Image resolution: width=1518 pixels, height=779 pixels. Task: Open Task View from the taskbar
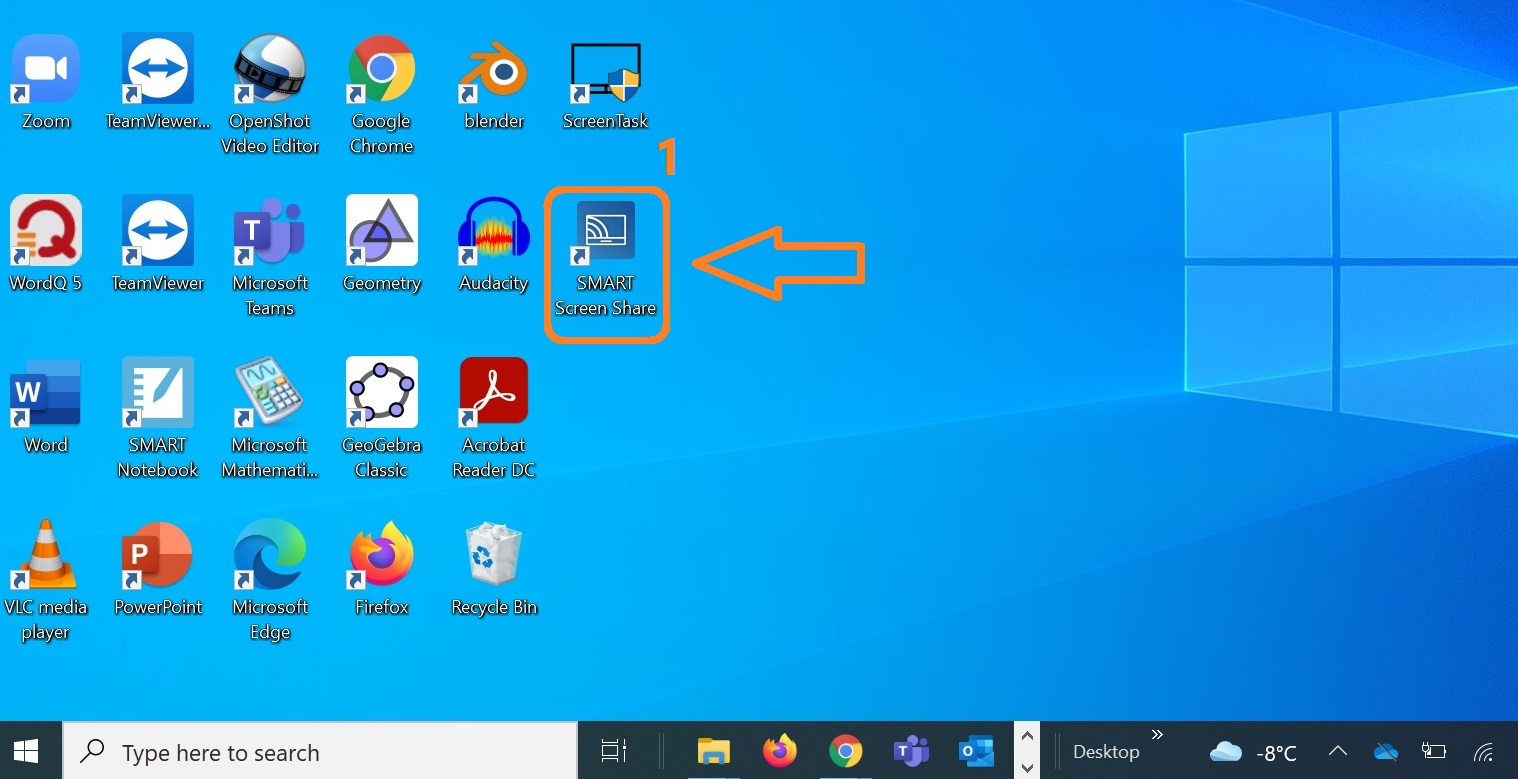click(613, 751)
